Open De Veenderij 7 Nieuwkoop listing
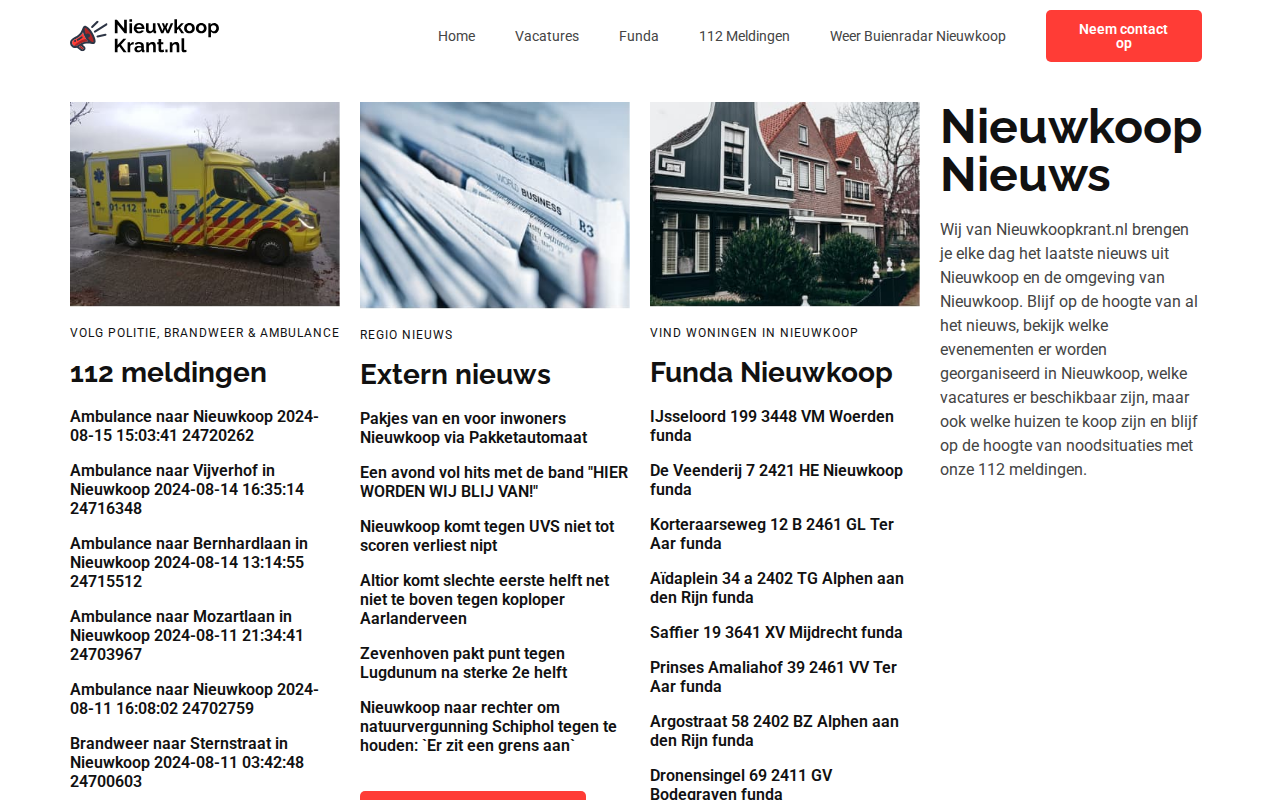Image resolution: width=1280 pixels, height=800 pixels. coord(776,480)
